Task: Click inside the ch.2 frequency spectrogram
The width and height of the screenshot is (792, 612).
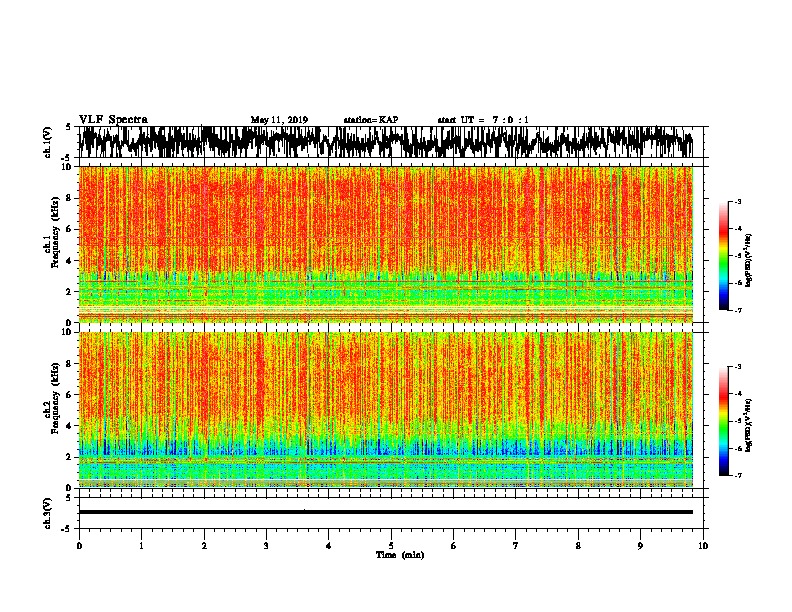Action: pos(386,410)
